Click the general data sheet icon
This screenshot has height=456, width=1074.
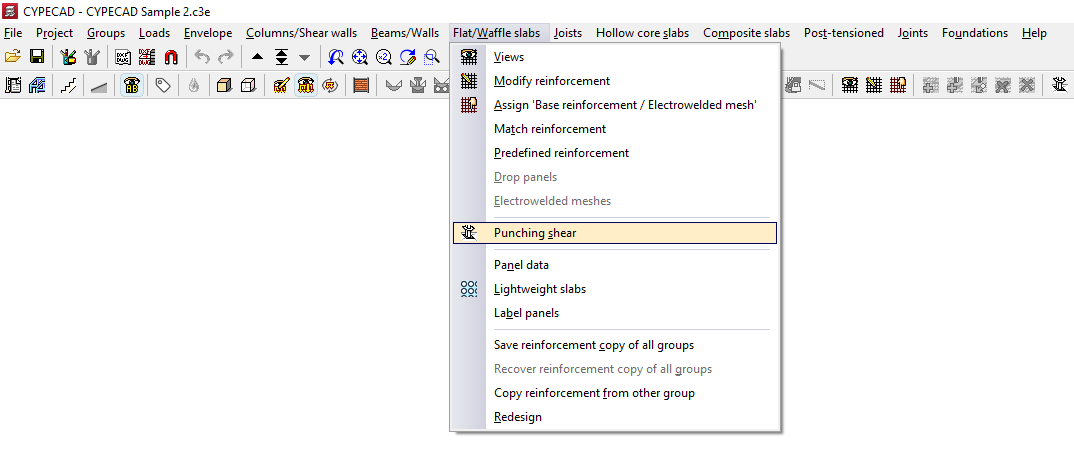coord(13,86)
